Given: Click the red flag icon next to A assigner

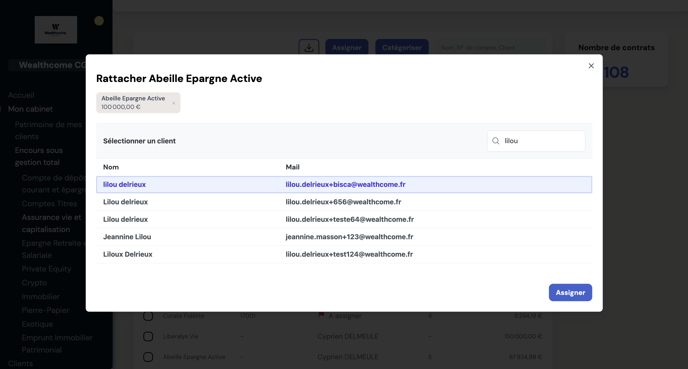Looking at the screenshot, I should (321, 315).
